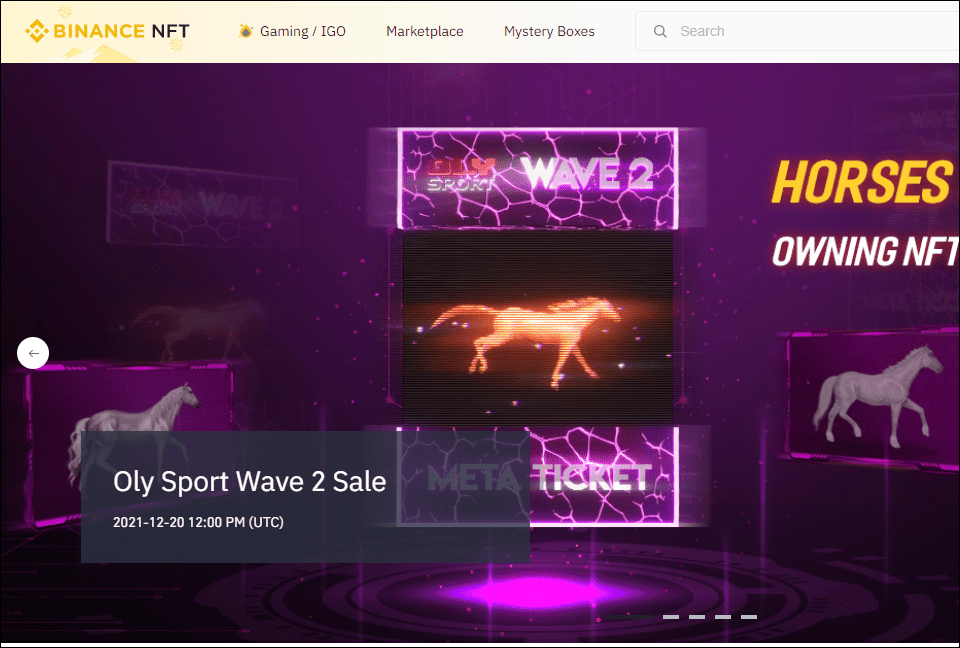Click the magnifying glass search icon
The image size is (960, 648).
pyautogui.click(x=660, y=31)
